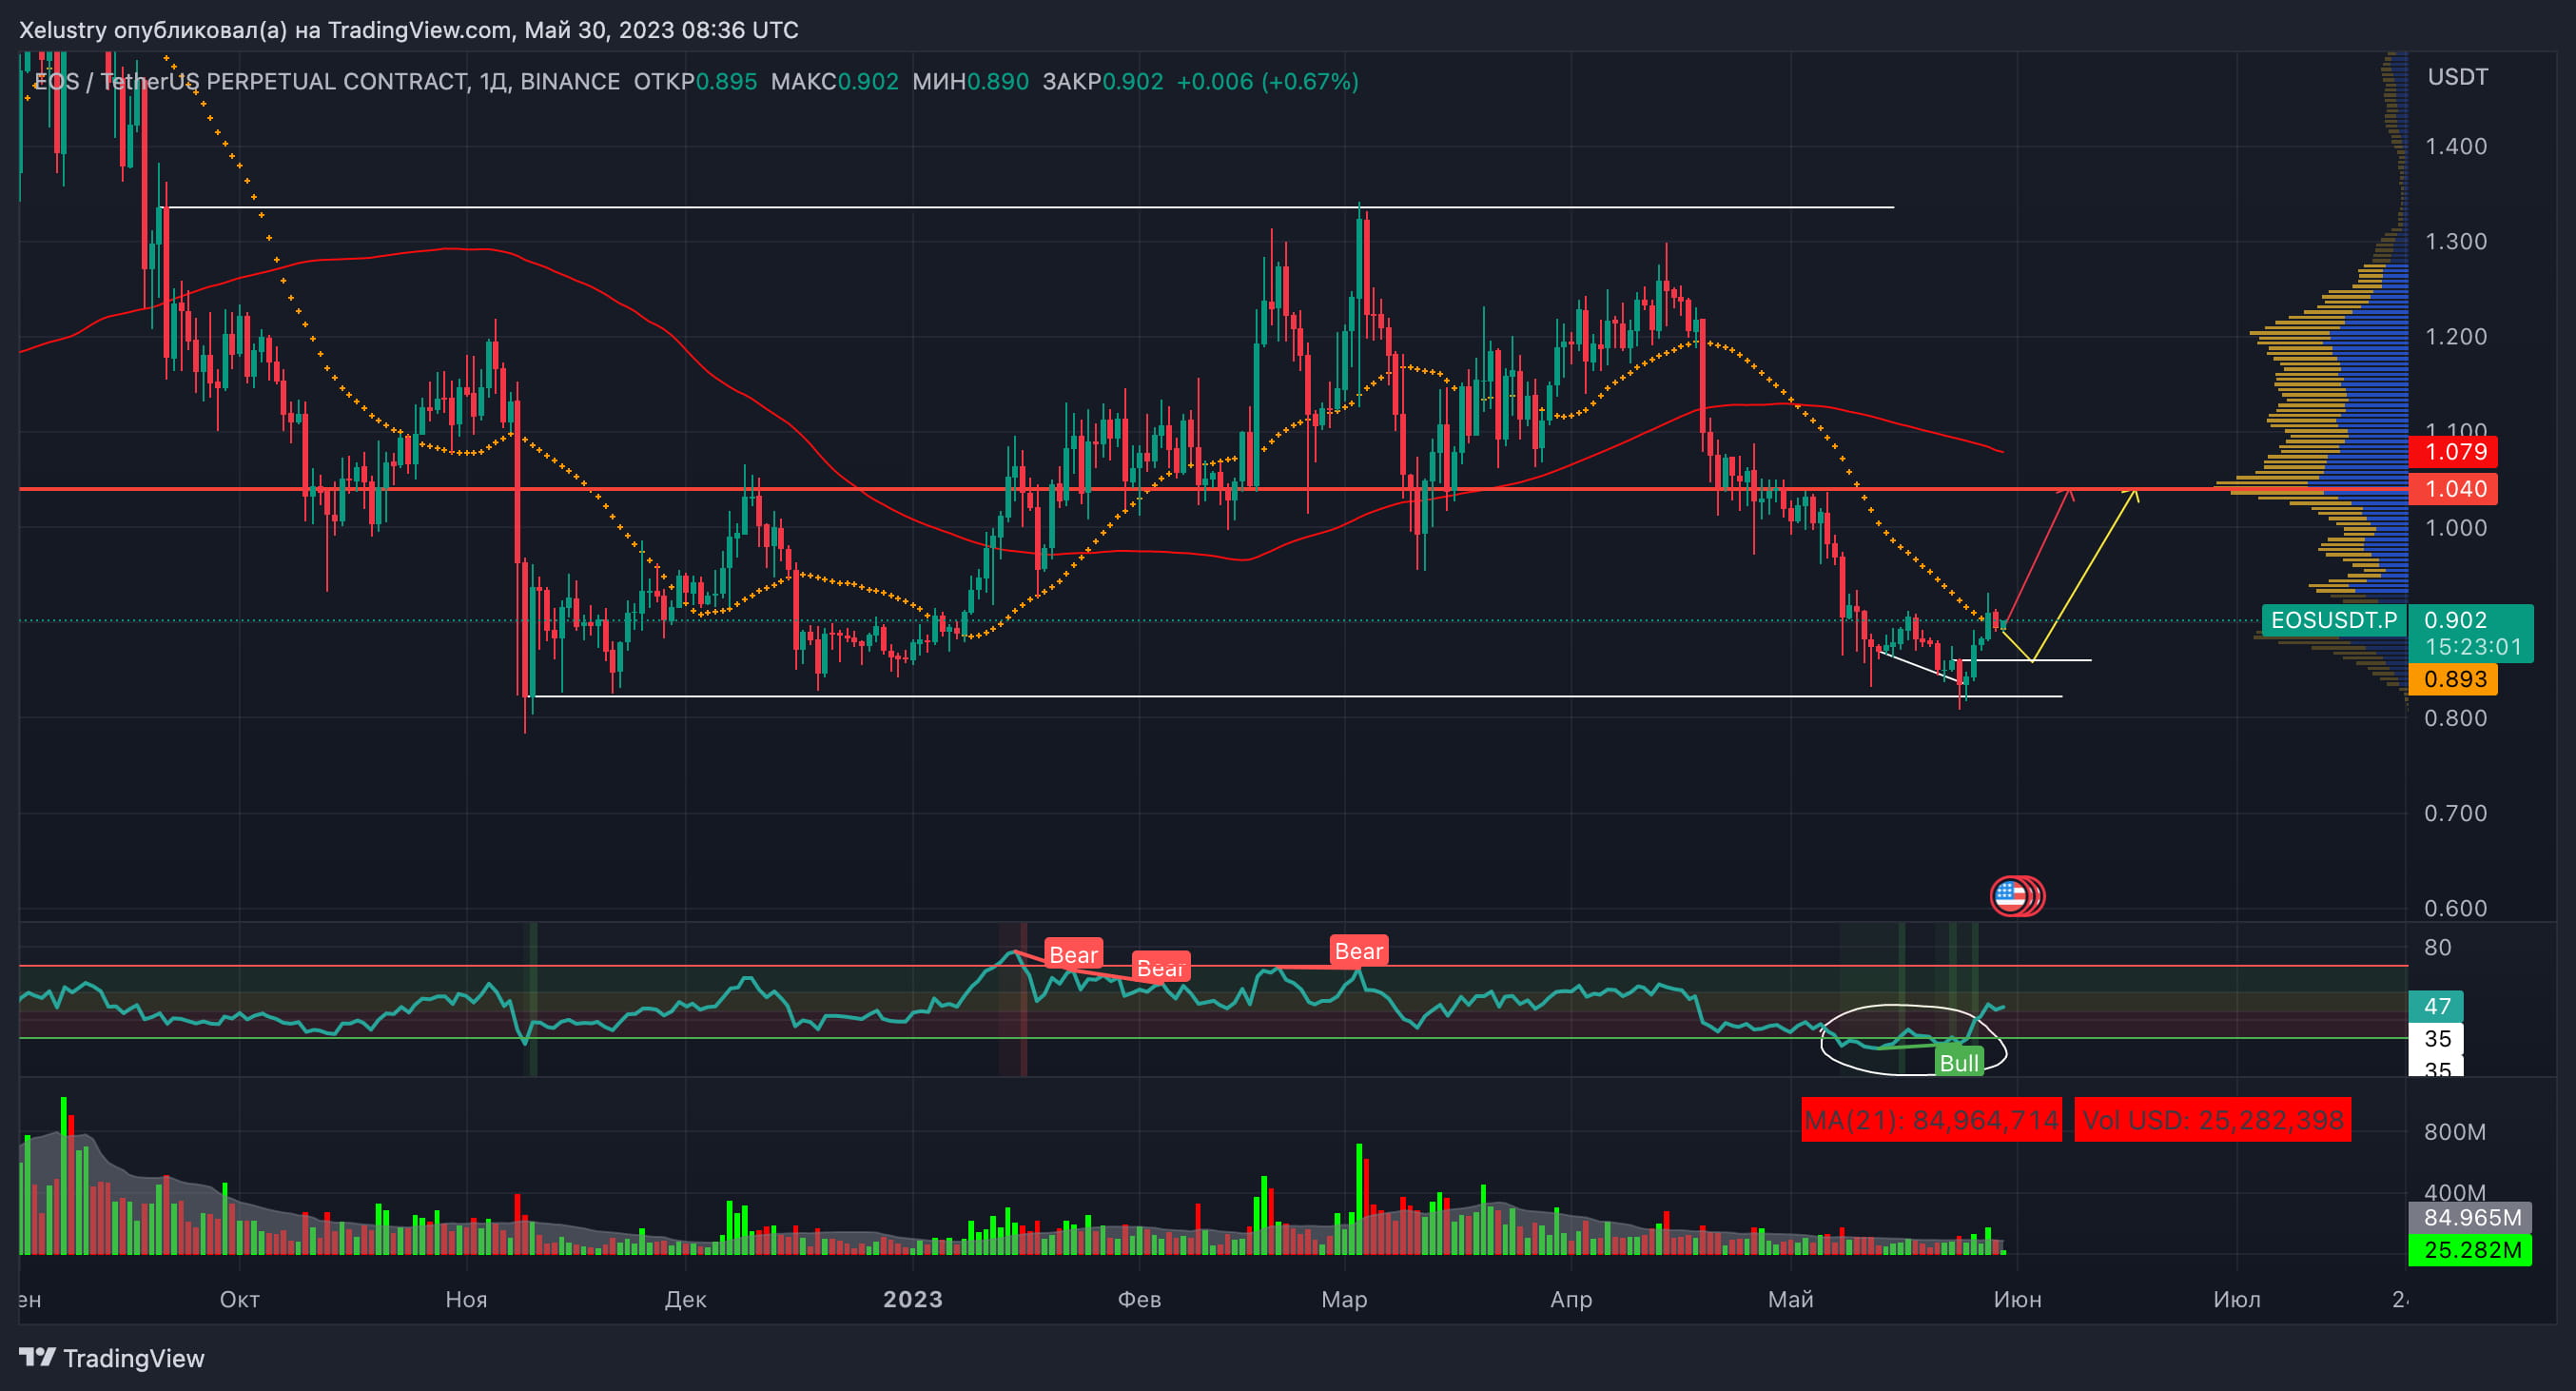Screen dimensions: 2576x1391
Task: Click the MA(21) volume indicator label
Action: (1930, 1120)
